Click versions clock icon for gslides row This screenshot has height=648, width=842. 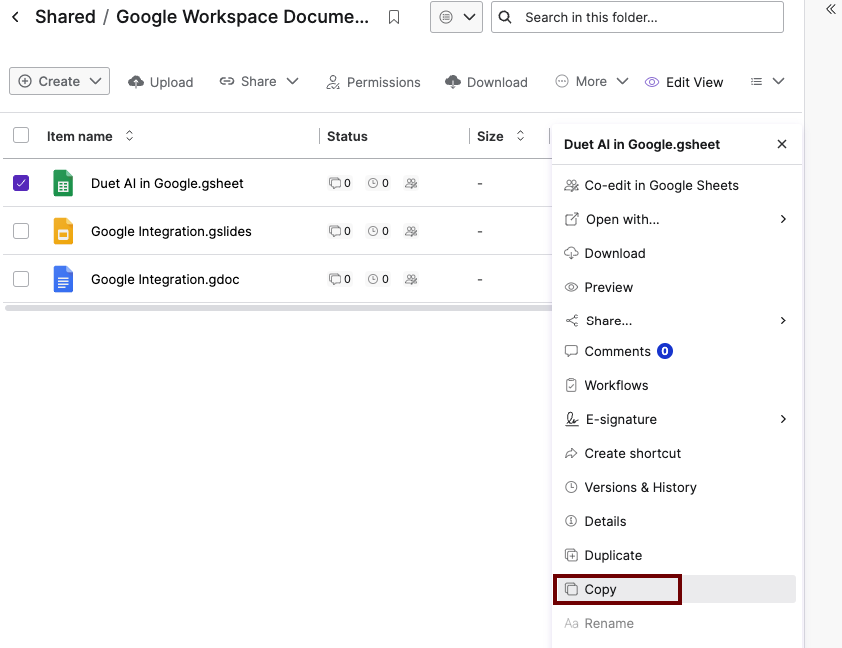[378, 231]
